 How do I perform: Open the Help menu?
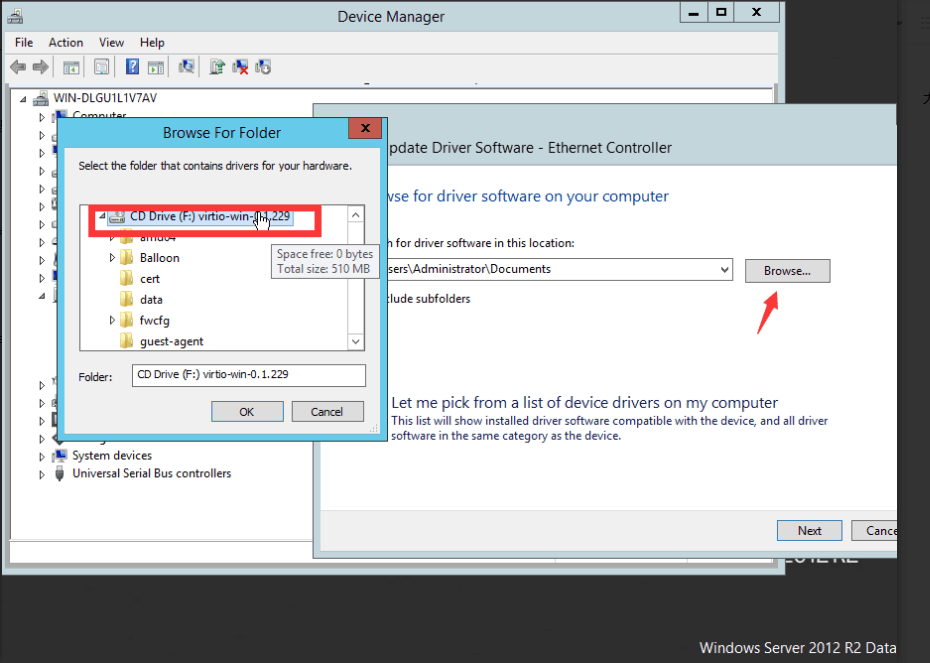pyautogui.click(x=152, y=43)
